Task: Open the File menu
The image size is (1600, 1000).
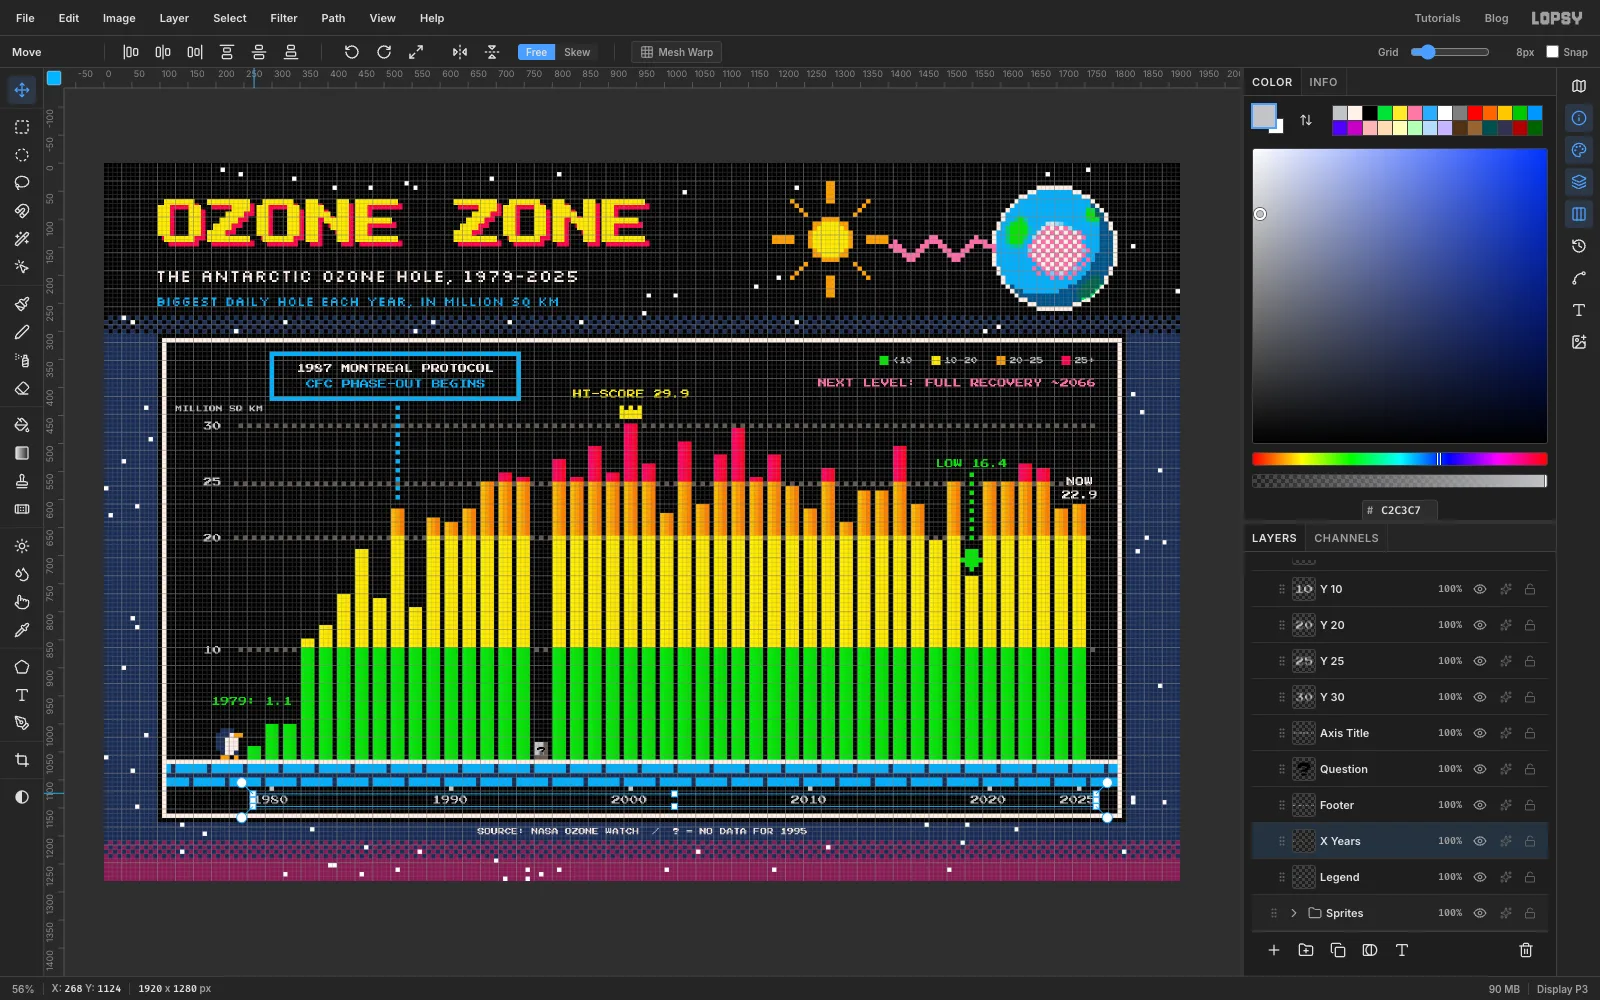Action: pyautogui.click(x=25, y=18)
